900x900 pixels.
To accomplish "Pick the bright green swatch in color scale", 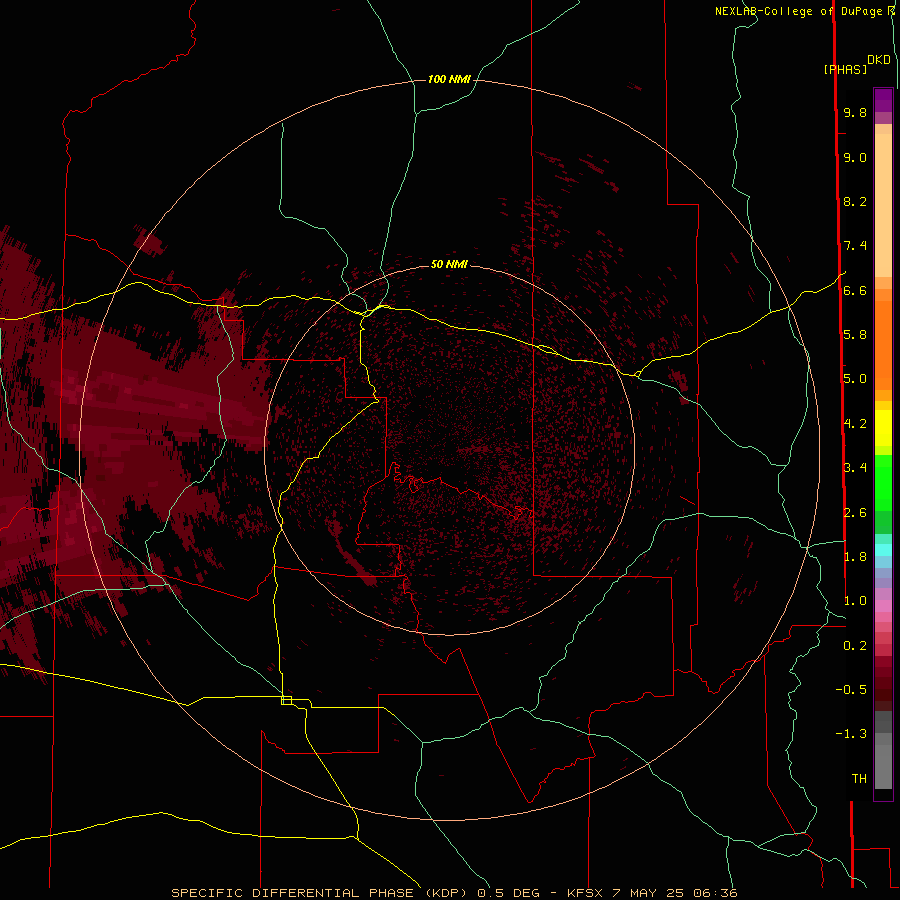I will tap(883, 483).
